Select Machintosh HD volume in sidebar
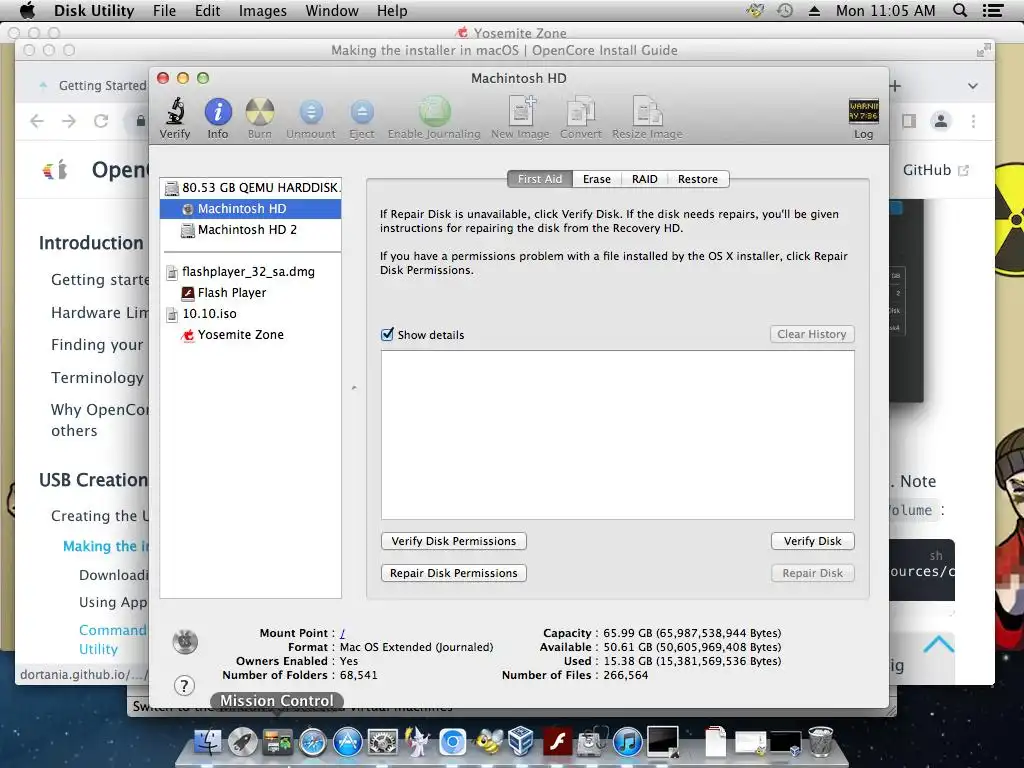 (251, 208)
